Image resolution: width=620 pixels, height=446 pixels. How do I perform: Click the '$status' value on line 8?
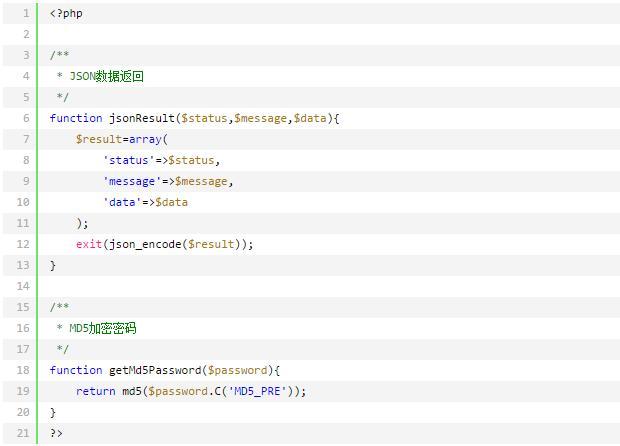191,160
